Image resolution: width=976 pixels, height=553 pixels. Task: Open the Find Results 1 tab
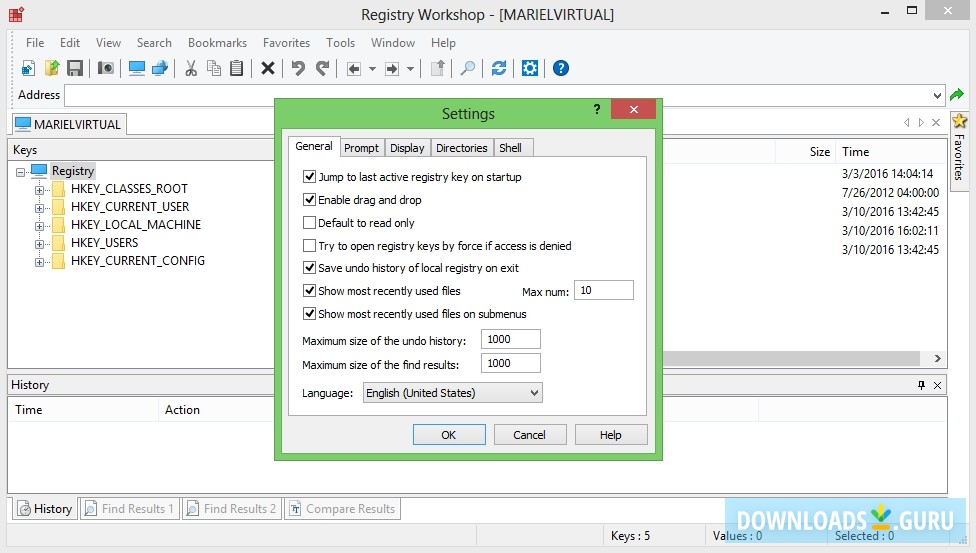click(x=130, y=509)
